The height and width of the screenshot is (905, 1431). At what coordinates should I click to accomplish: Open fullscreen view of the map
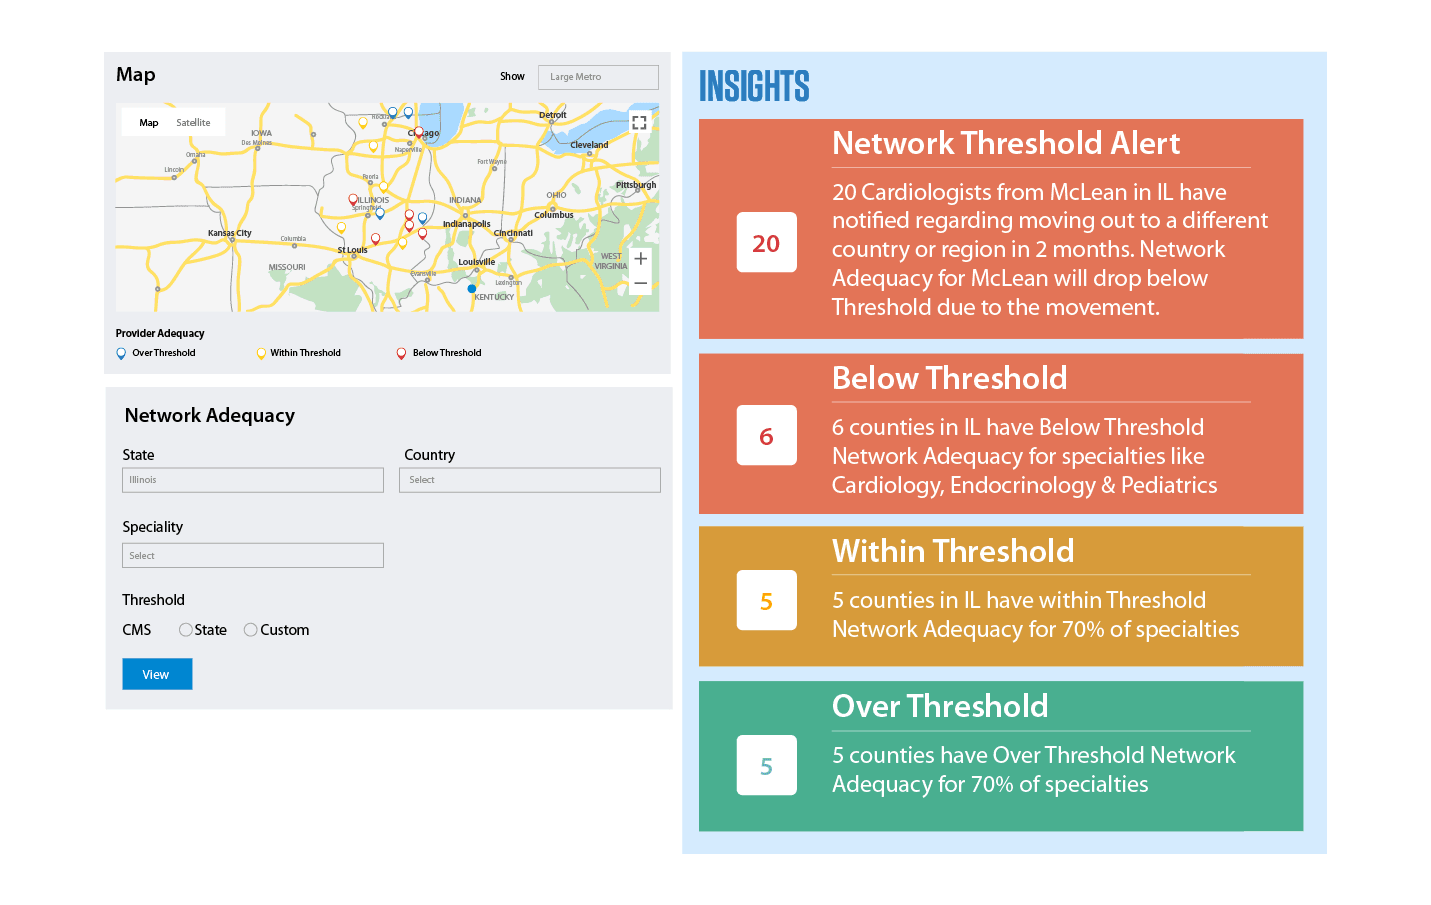pyautogui.click(x=639, y=123)
